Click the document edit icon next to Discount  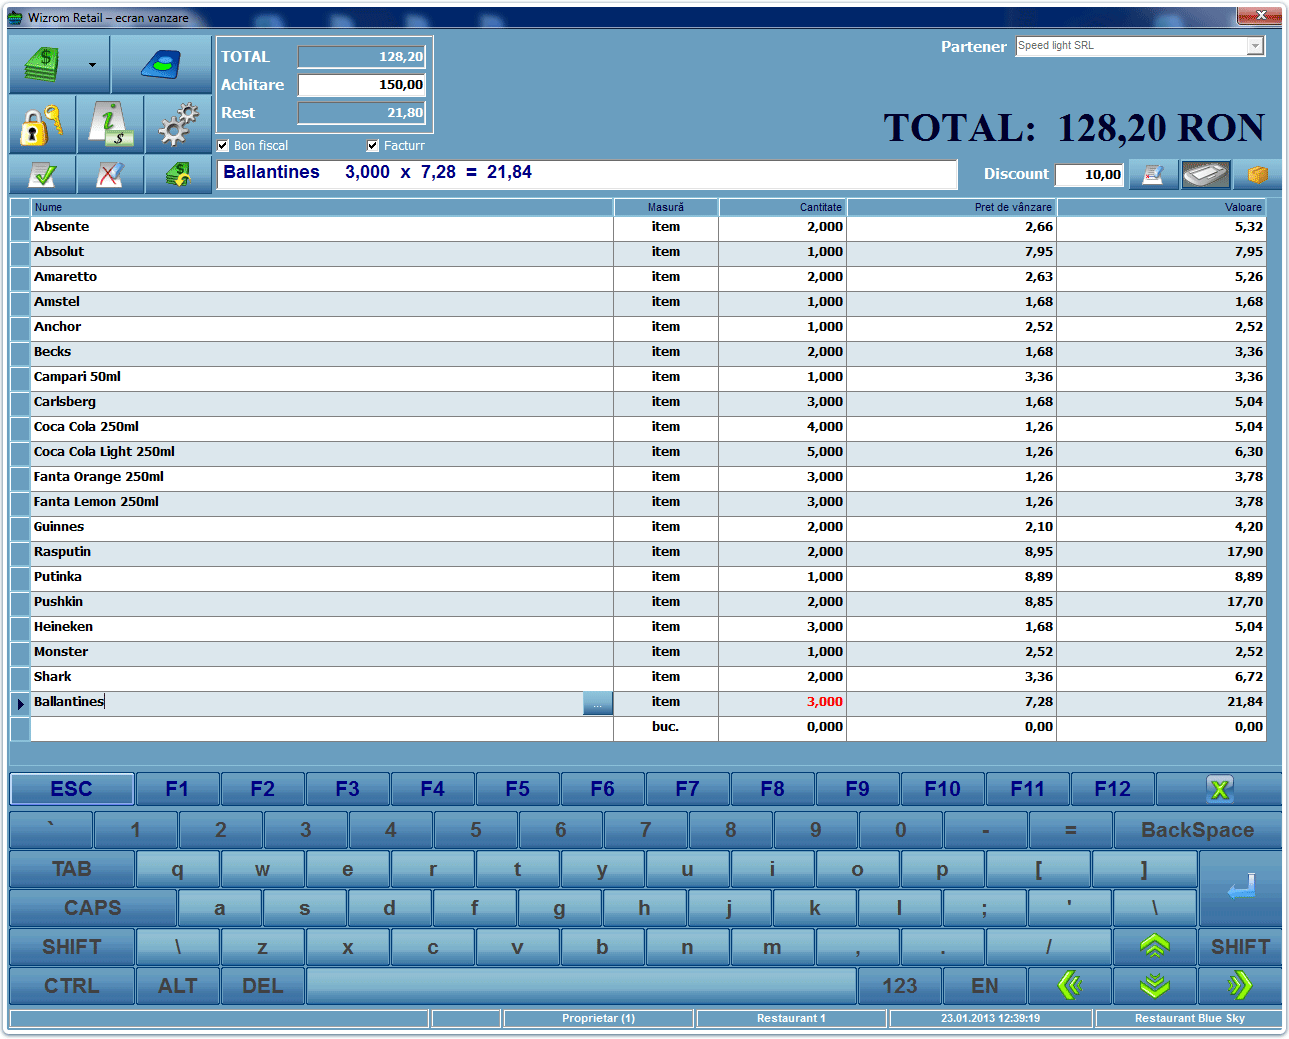(1153, 175)
